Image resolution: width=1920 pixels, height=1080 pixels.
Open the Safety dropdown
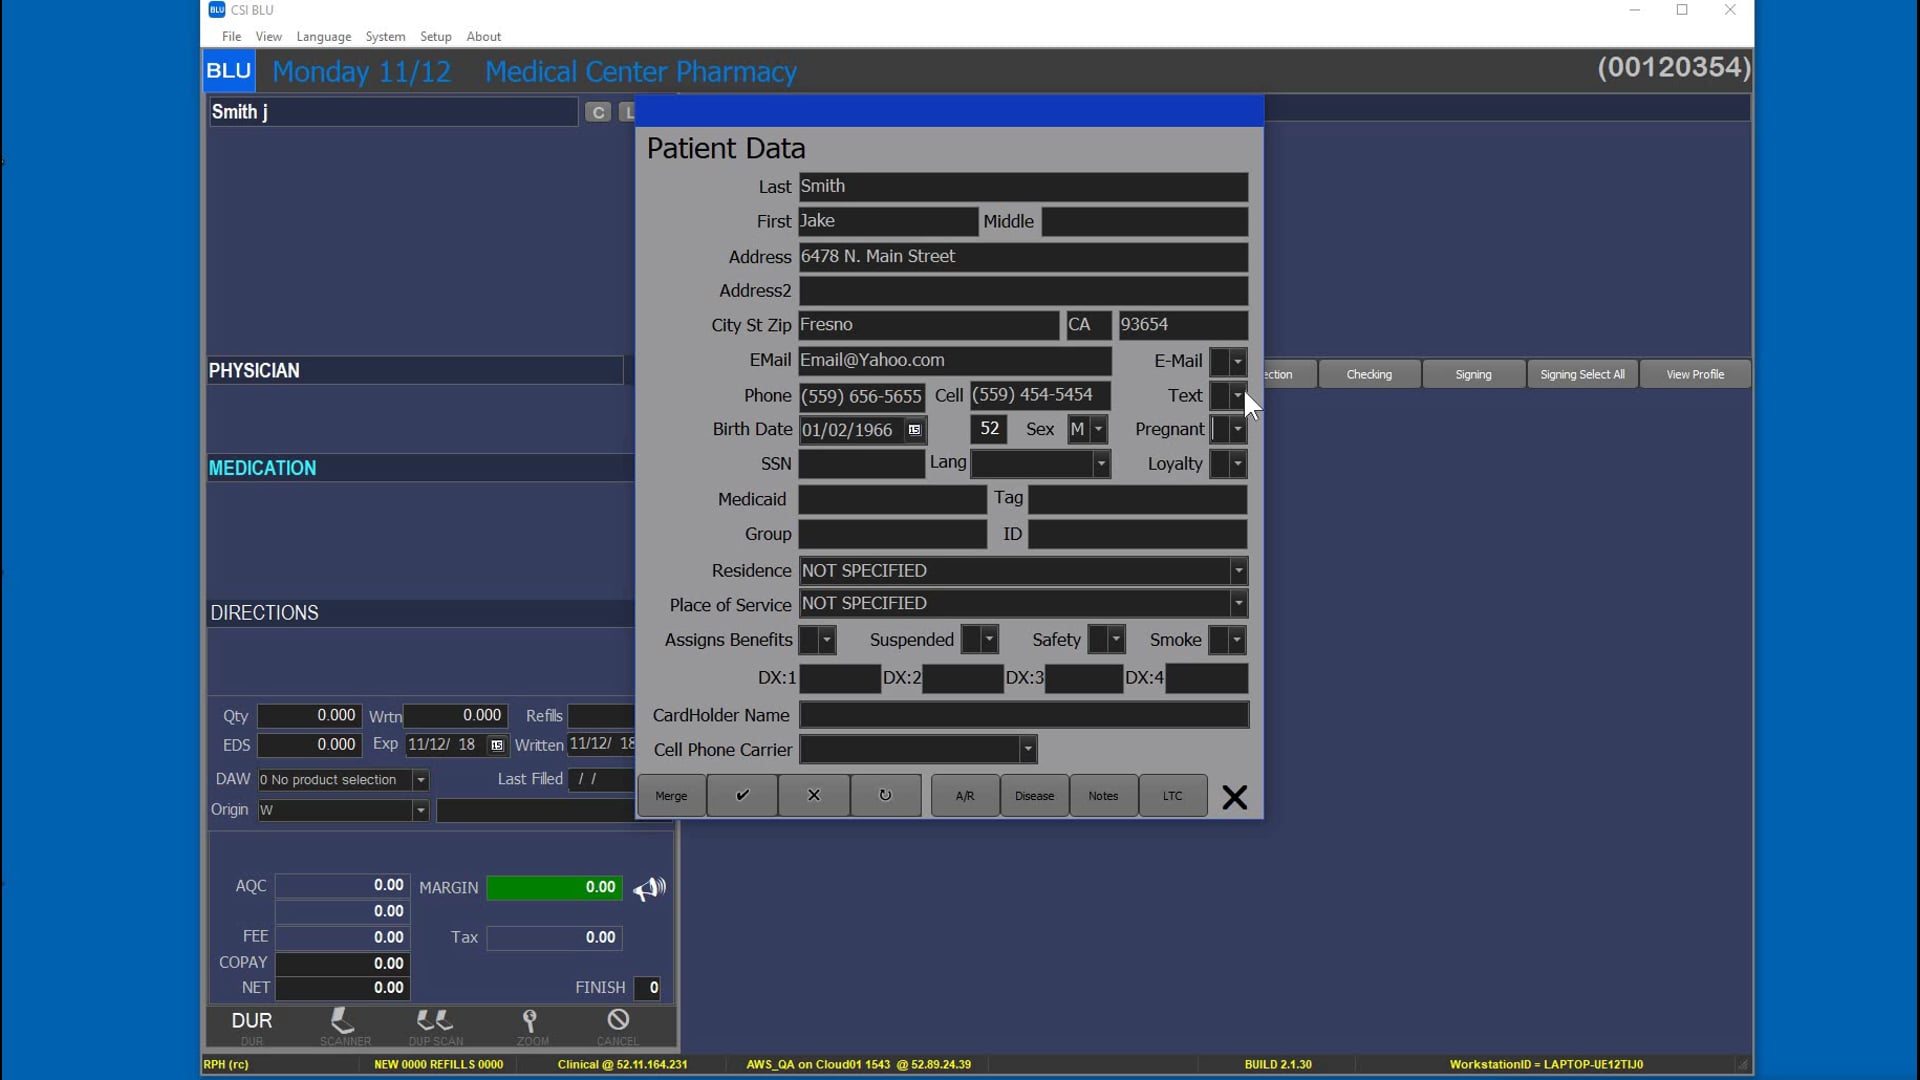click(1116, 640)
